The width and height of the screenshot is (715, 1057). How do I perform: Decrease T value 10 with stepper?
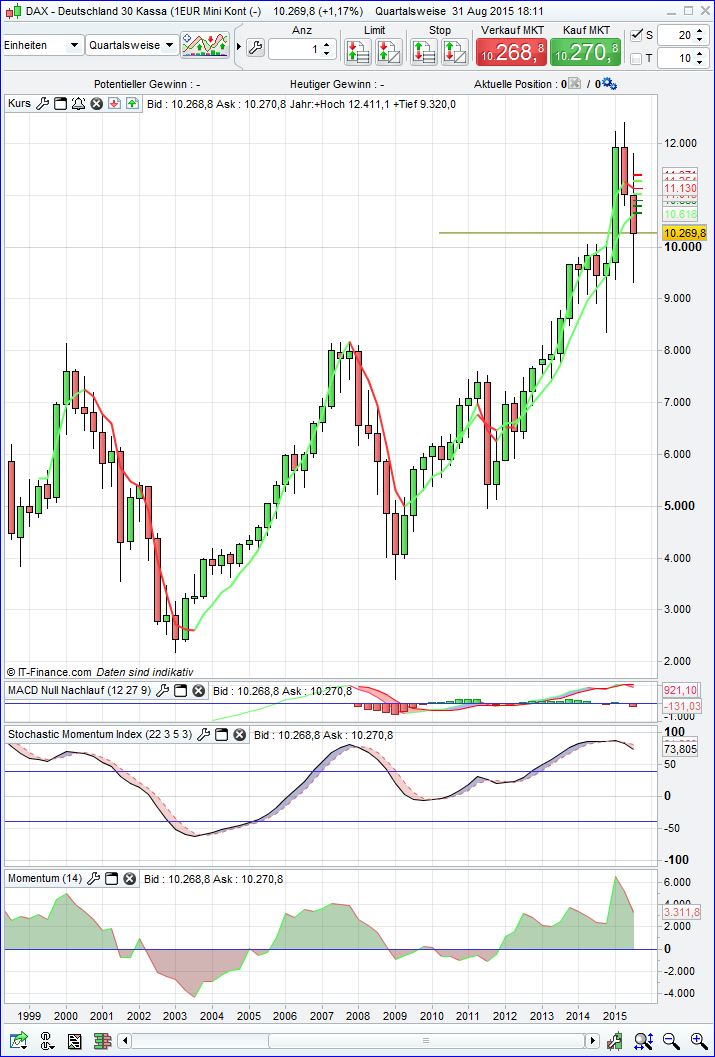(699, 63)
